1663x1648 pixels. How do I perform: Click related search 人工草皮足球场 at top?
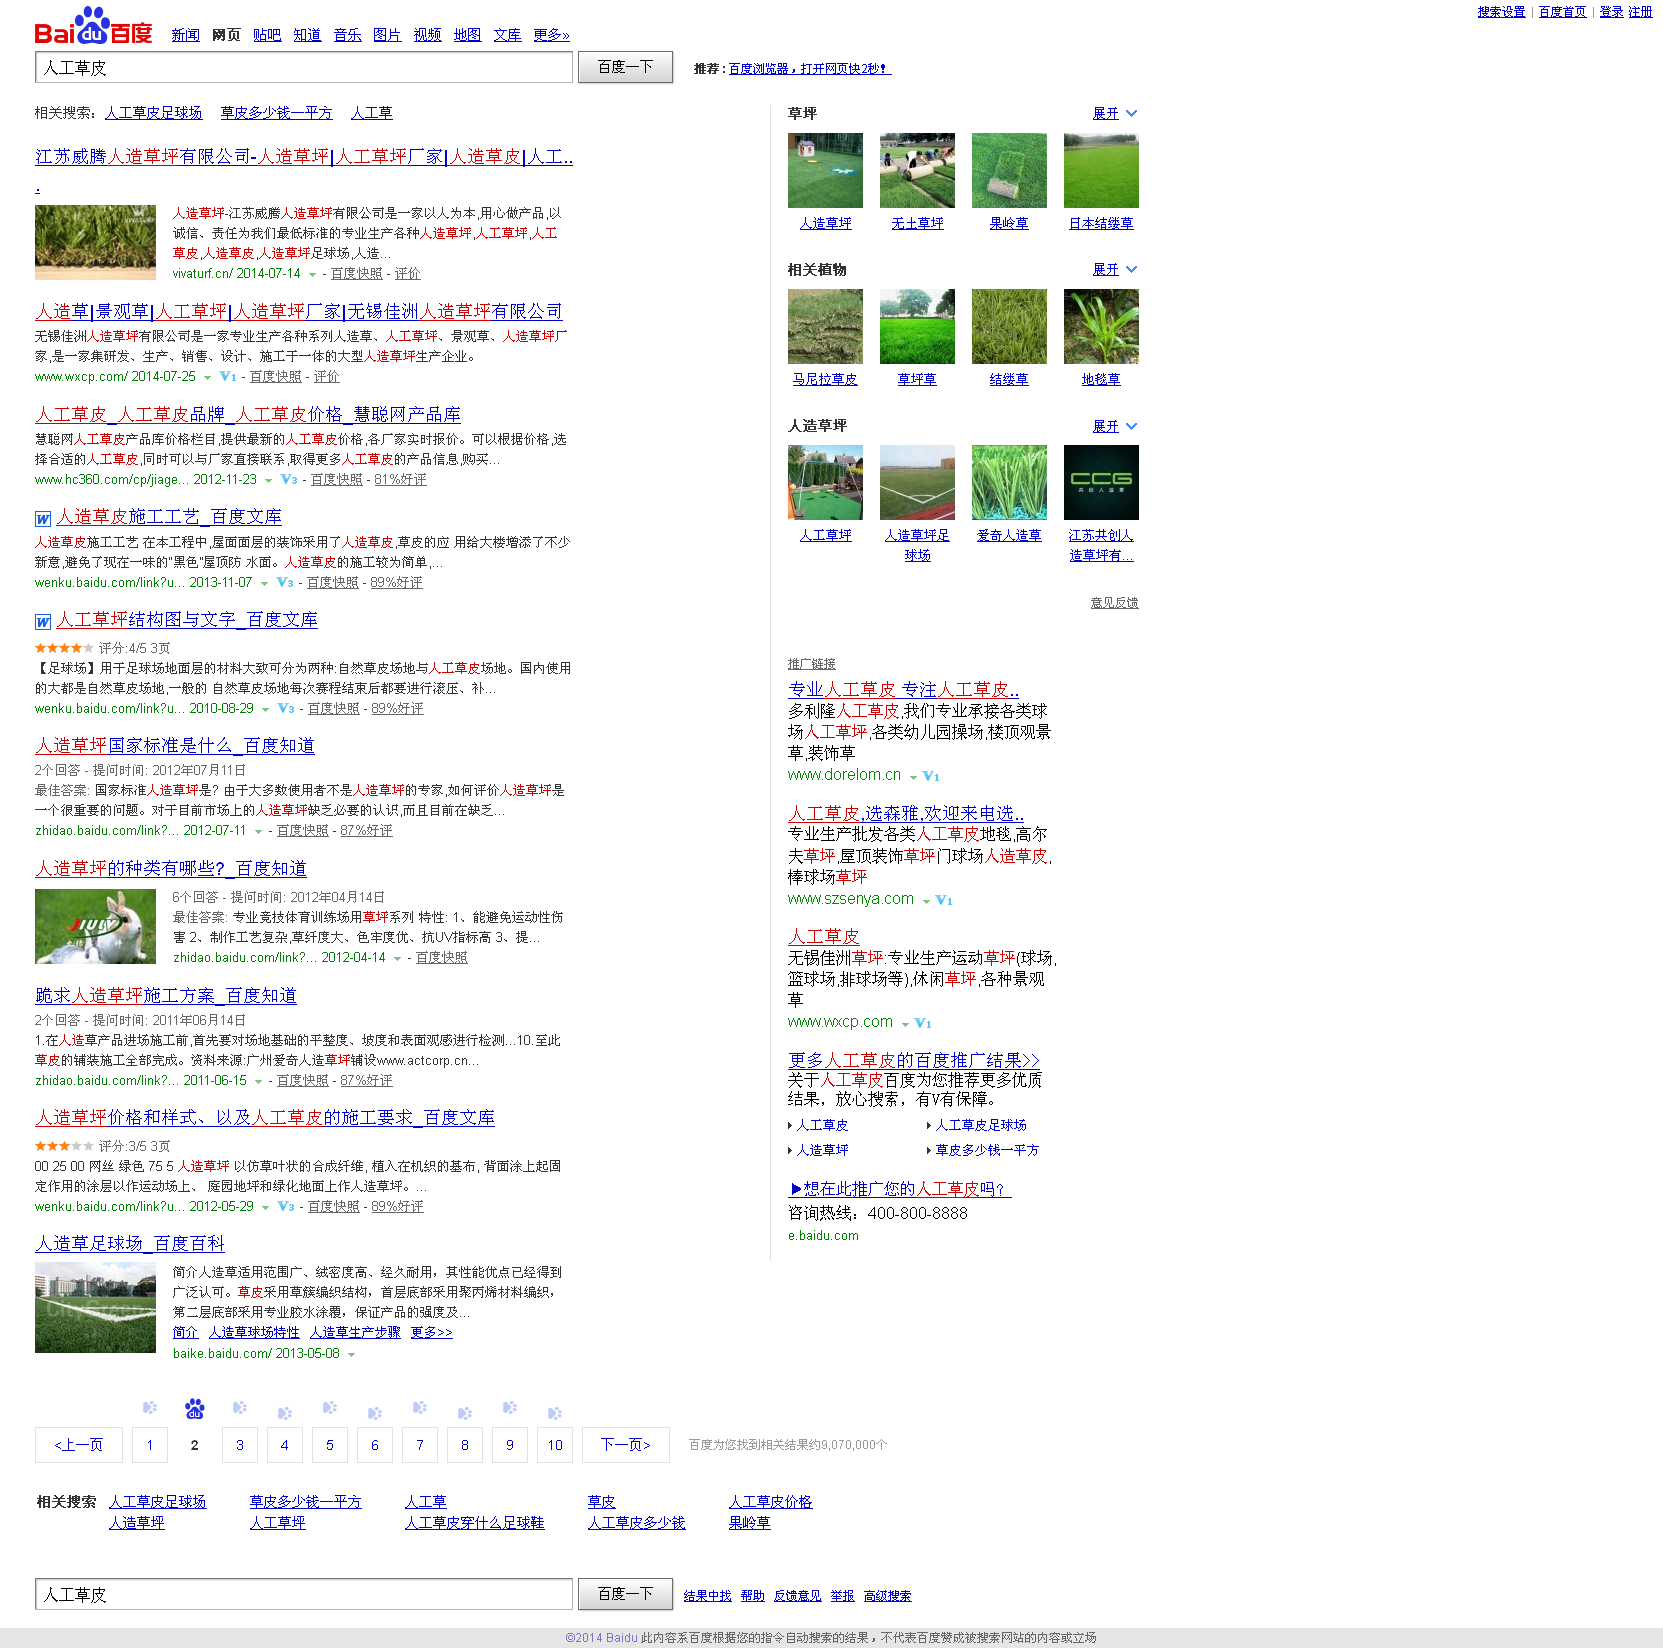154,113
